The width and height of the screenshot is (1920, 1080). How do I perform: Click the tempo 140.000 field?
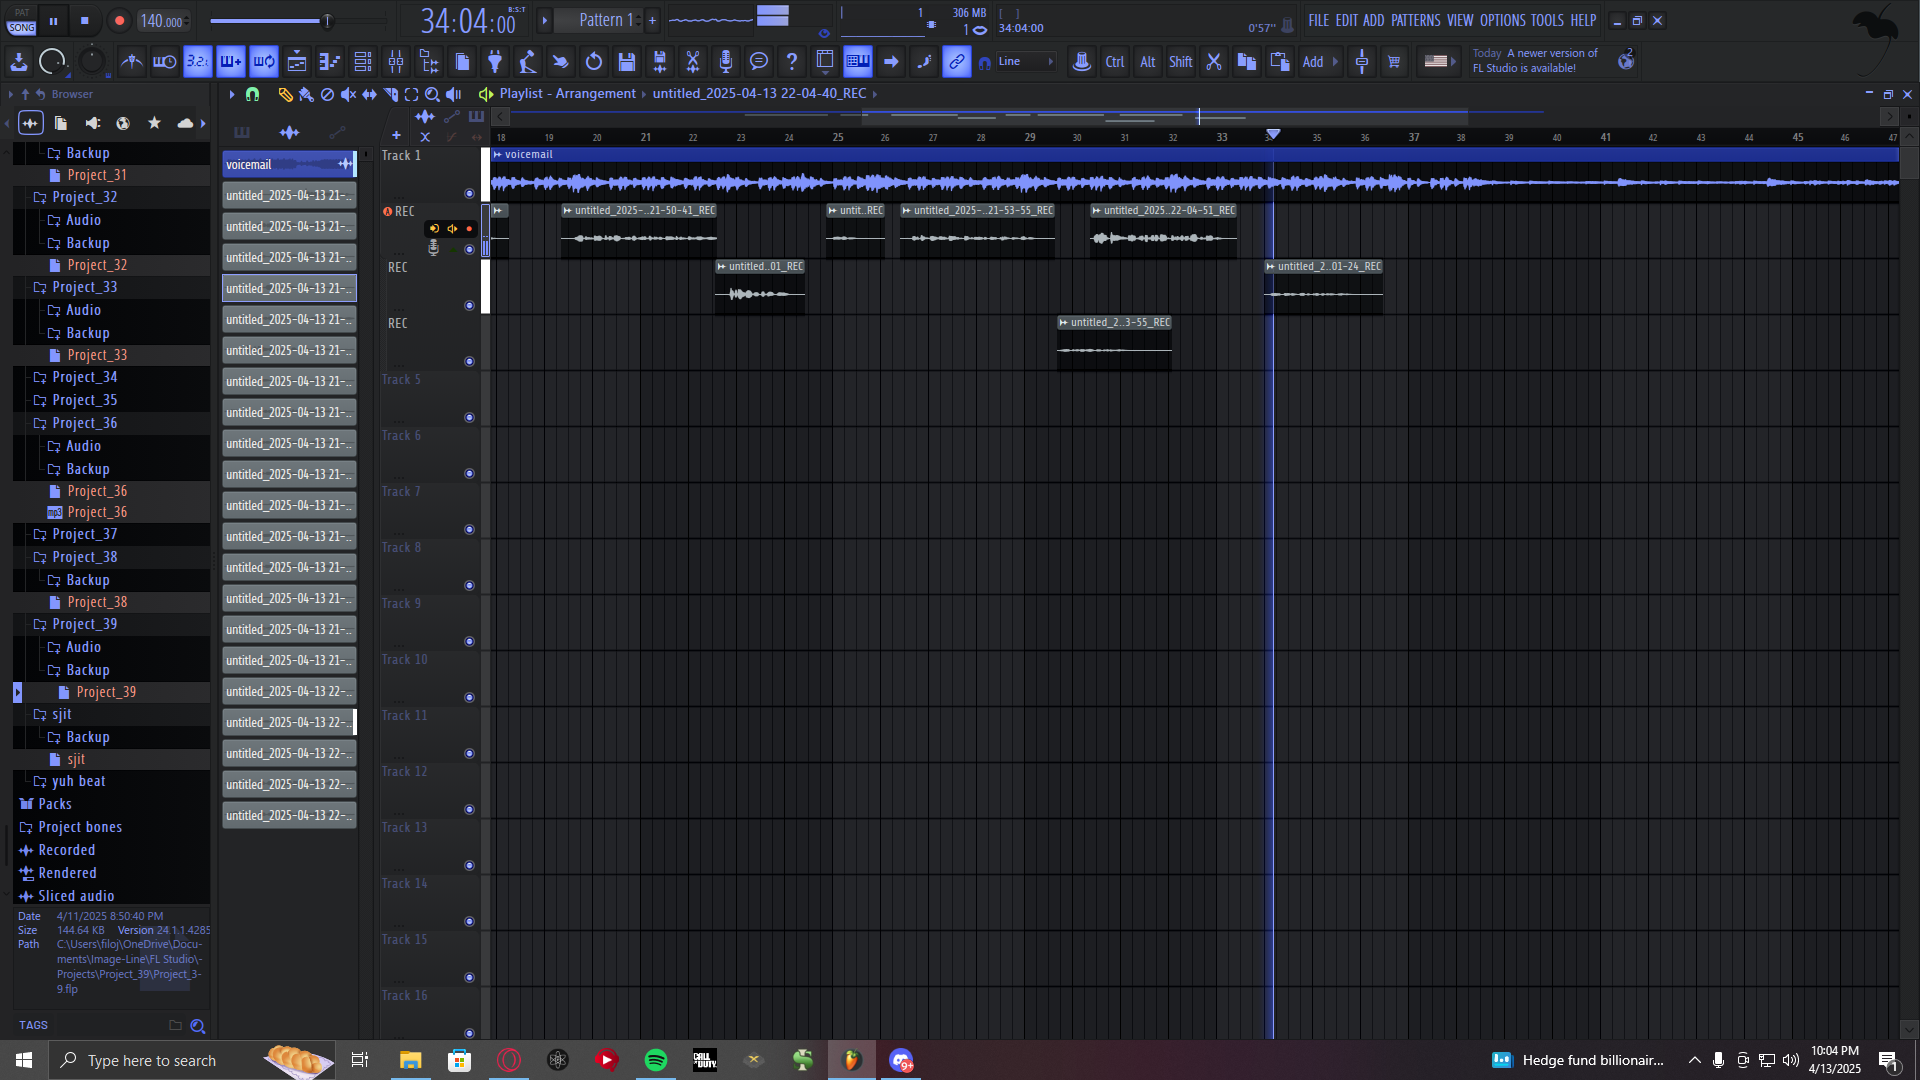tap(161, 21)
